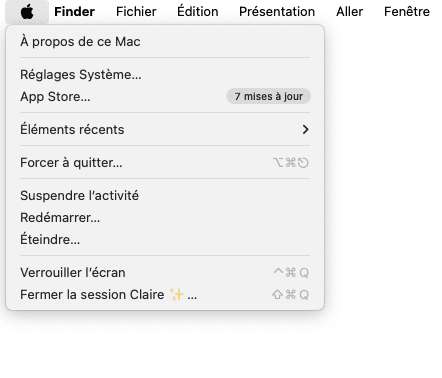This screenshot has height=378, width=442.
Task: Choose Forcer à quitter
Action: [x=165, y=163]
